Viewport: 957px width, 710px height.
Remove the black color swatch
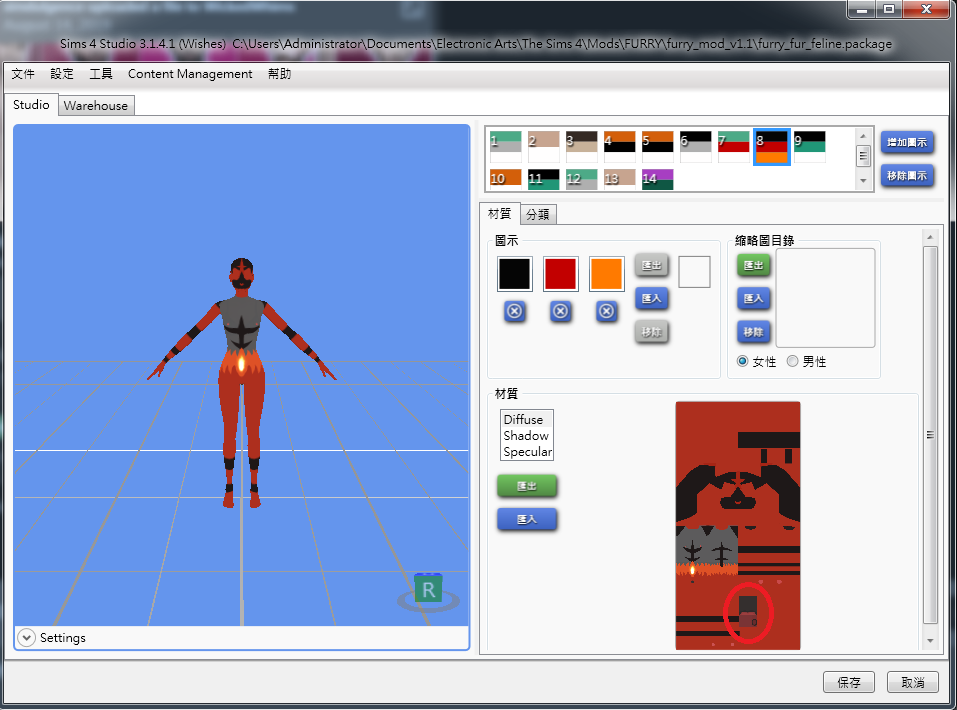(x=515, y=311)
